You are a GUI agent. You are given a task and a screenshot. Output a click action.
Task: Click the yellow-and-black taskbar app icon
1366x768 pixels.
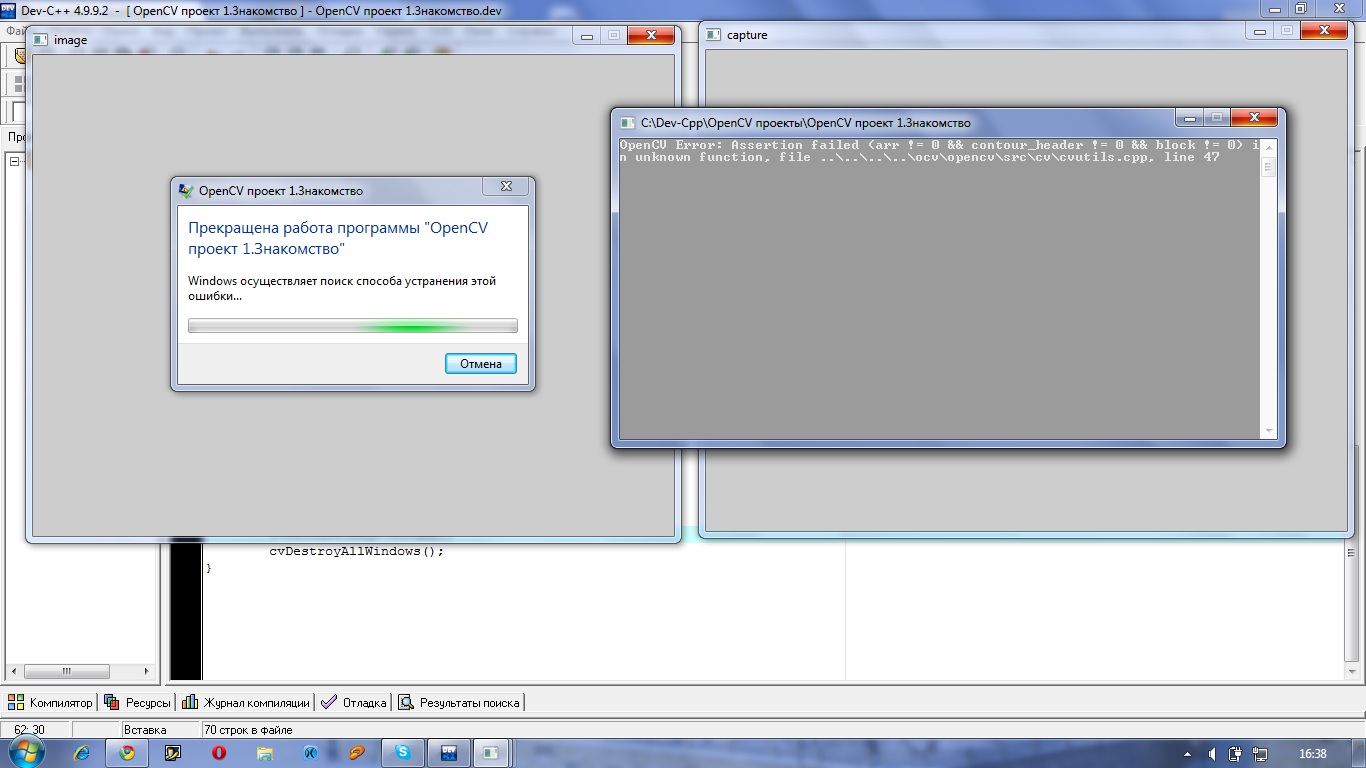pyautogui.click(x=172, y=753)
